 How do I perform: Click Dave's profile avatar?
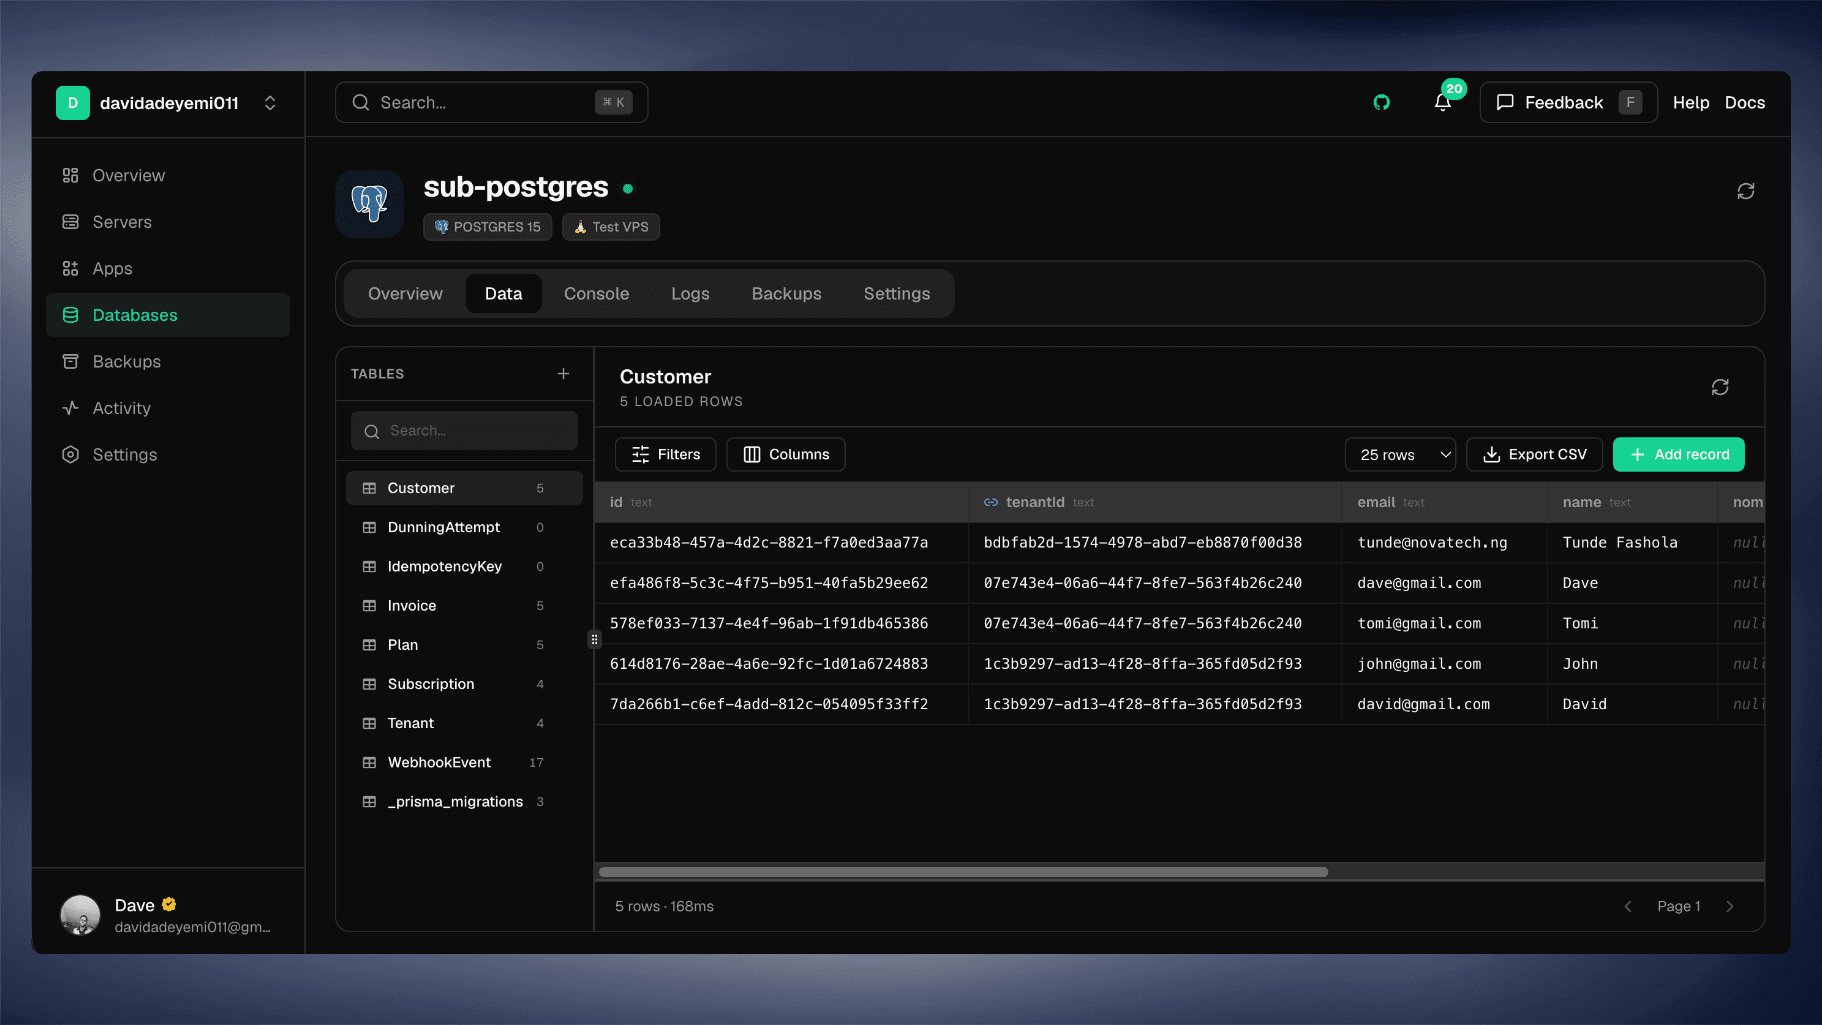tap(80, 915)
